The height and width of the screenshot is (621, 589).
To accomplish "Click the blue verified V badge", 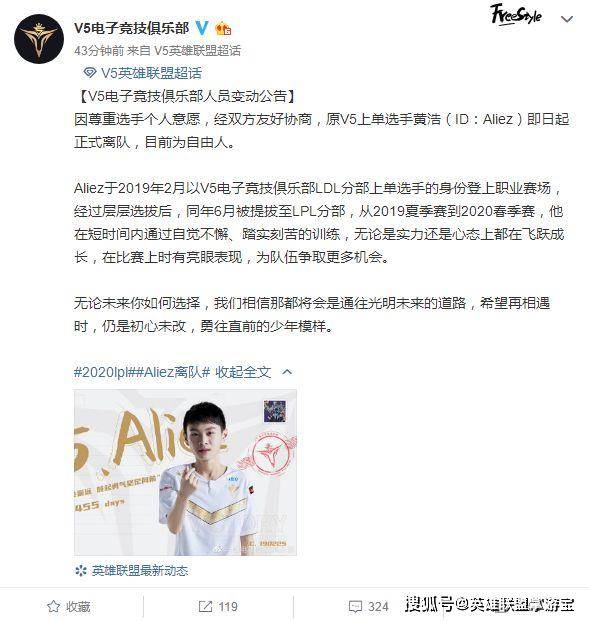I will 202,28.
